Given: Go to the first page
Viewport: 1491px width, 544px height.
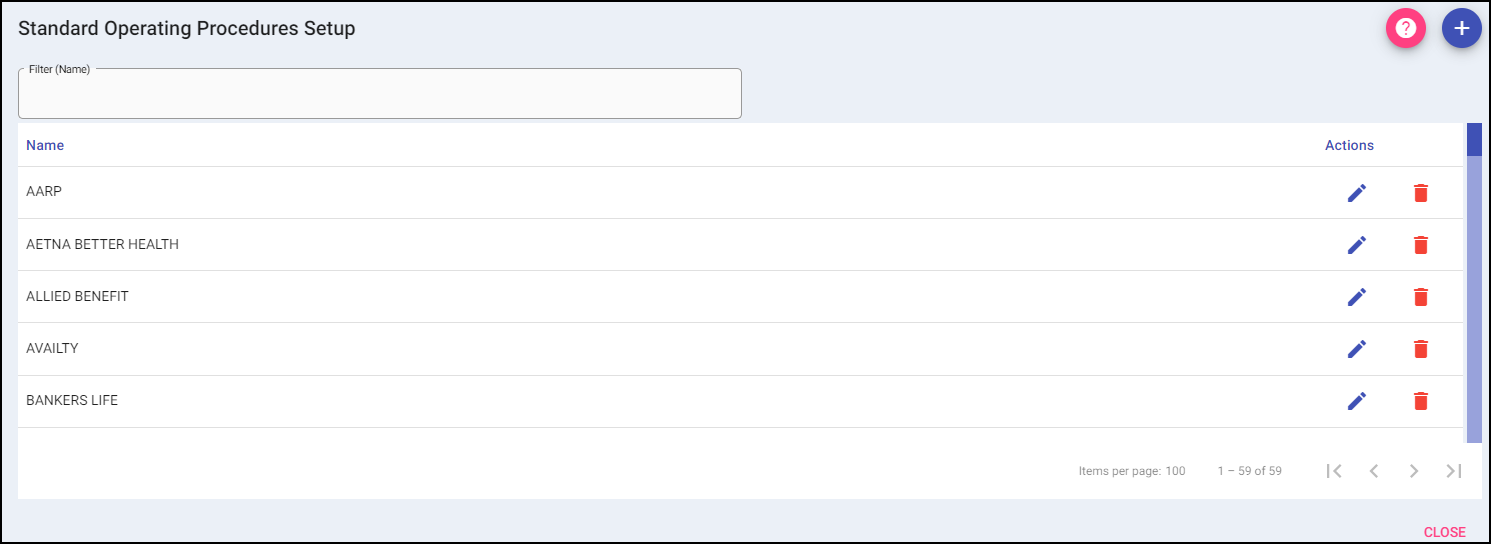Looking at the screenshot, I should [1334, 471].
